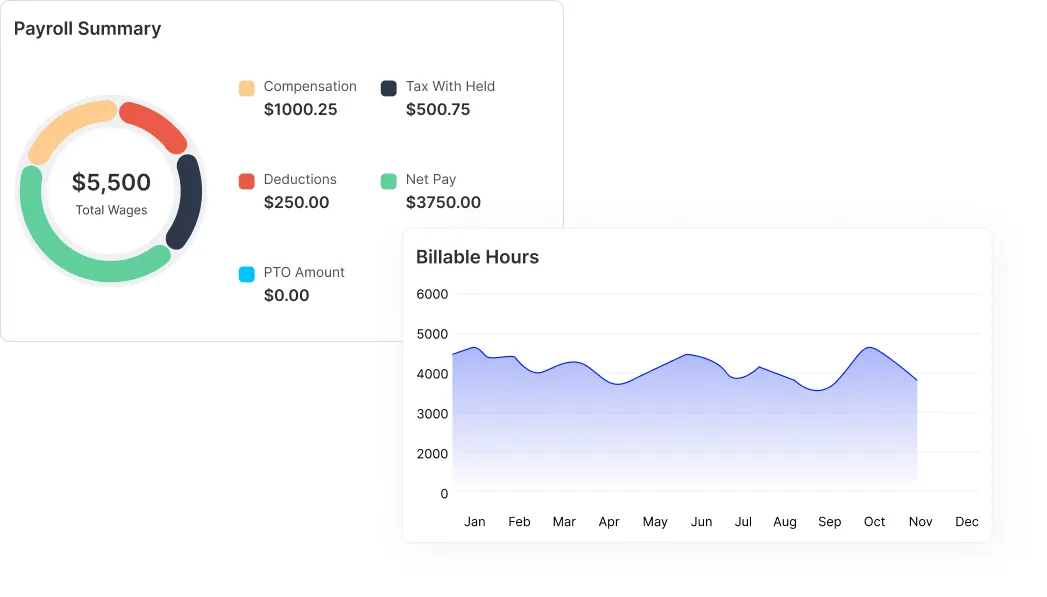Click the $3750.00 Net Pay amount

(x=443, y=202)
